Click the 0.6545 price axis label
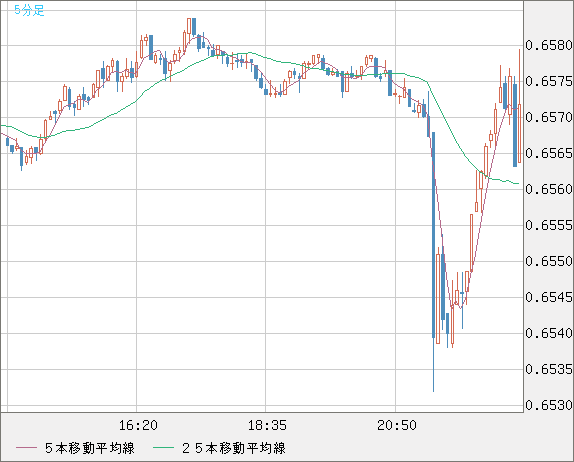This screenshot has height=462, width=574. 549,297
